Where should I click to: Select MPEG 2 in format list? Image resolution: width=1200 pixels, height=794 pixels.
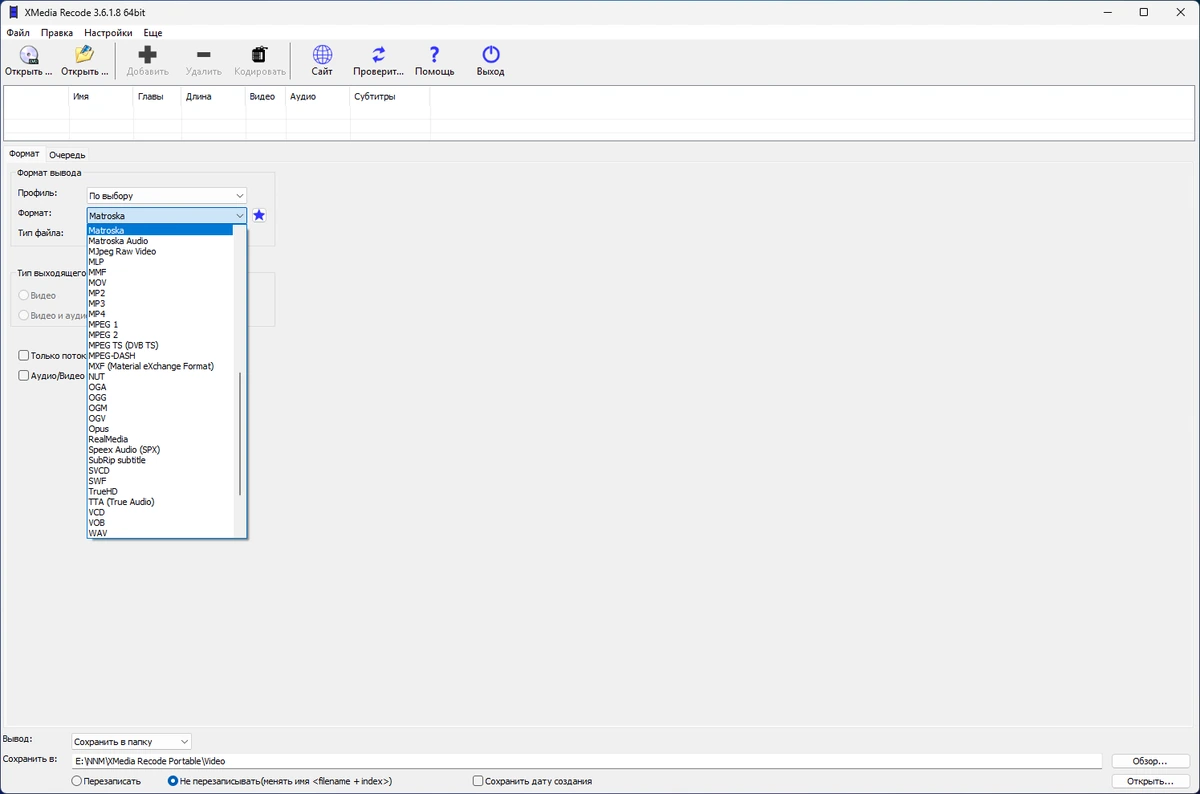[x=160, y=335]
